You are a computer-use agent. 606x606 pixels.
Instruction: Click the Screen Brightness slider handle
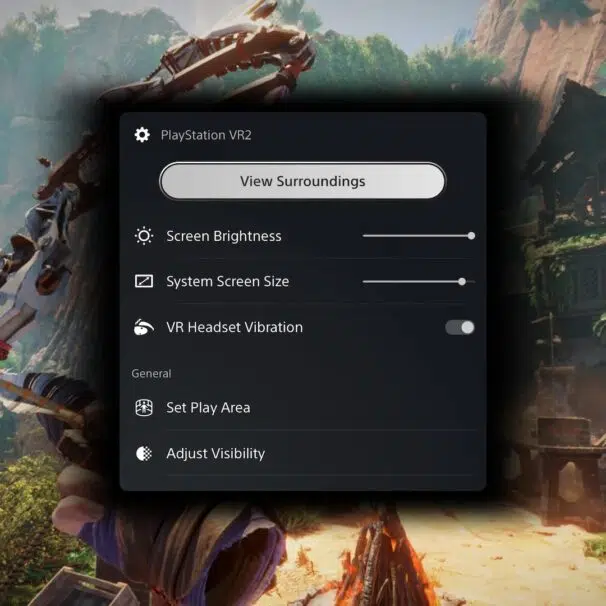pyautogui.click(x=471, y=236)
